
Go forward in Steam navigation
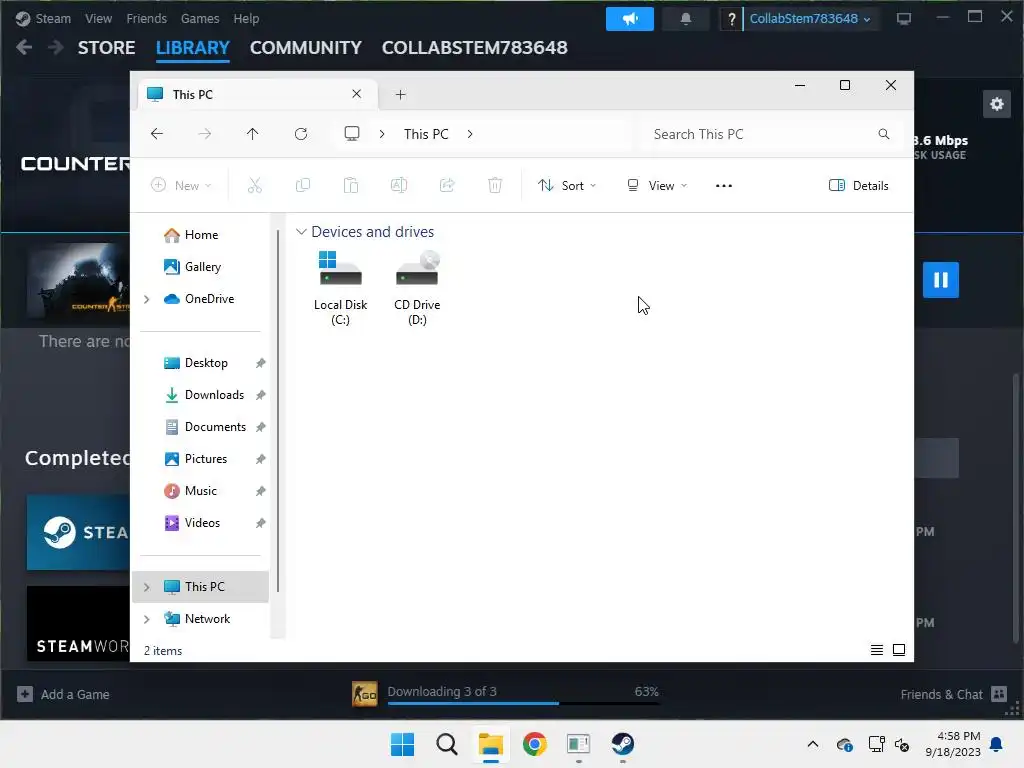click(56, 47)
